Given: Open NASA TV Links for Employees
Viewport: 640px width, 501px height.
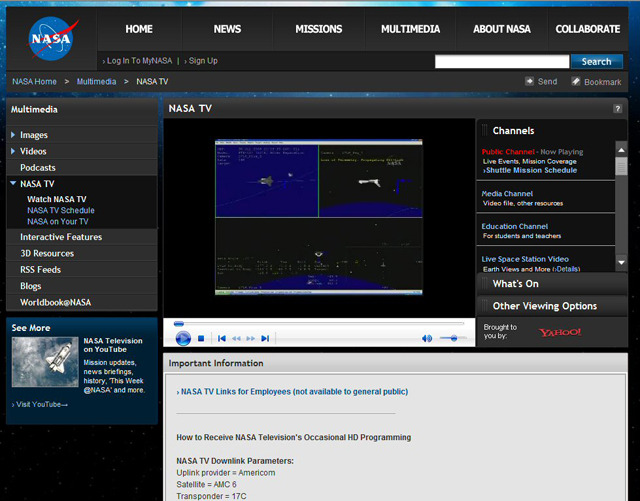Looking at the screenshot, I should [292, 392].
